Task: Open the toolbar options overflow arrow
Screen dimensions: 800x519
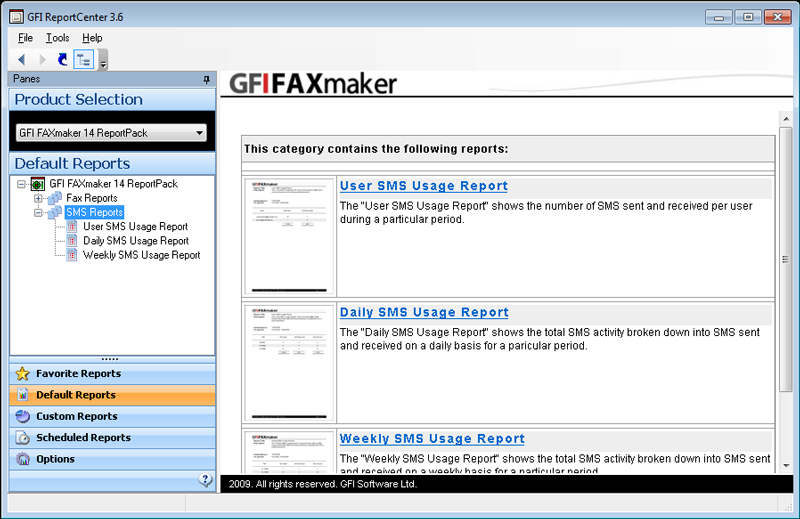Action: pyautogui.click(x=103, y=60)
